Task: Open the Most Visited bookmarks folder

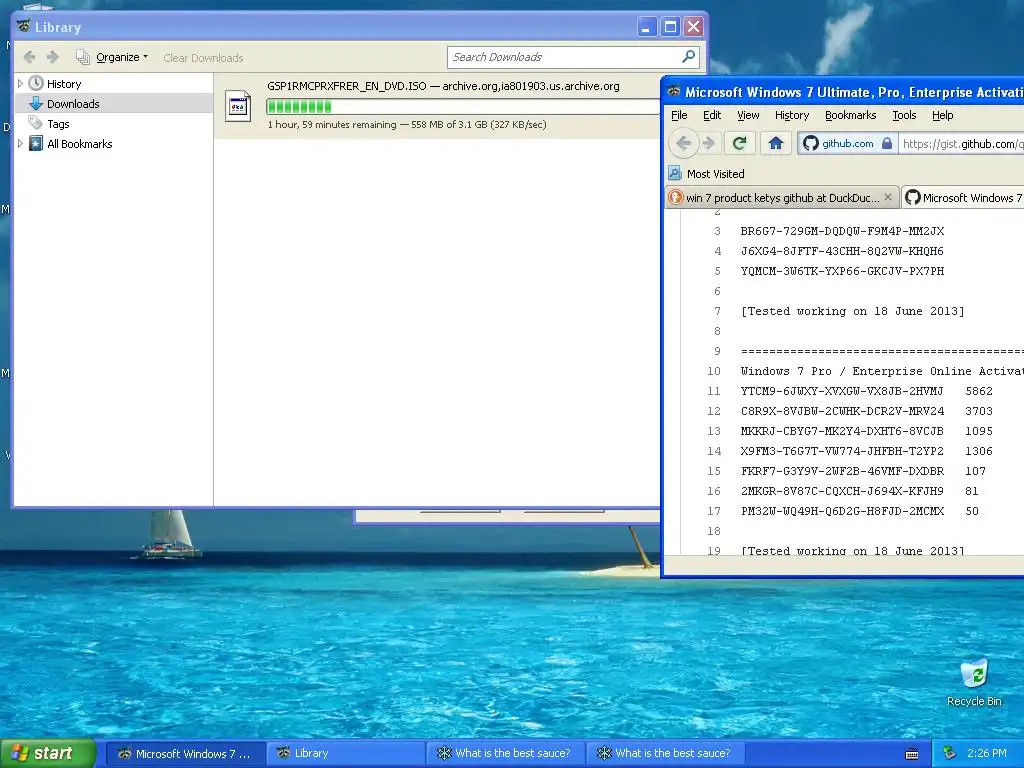Action: click(x=707, y=174)
